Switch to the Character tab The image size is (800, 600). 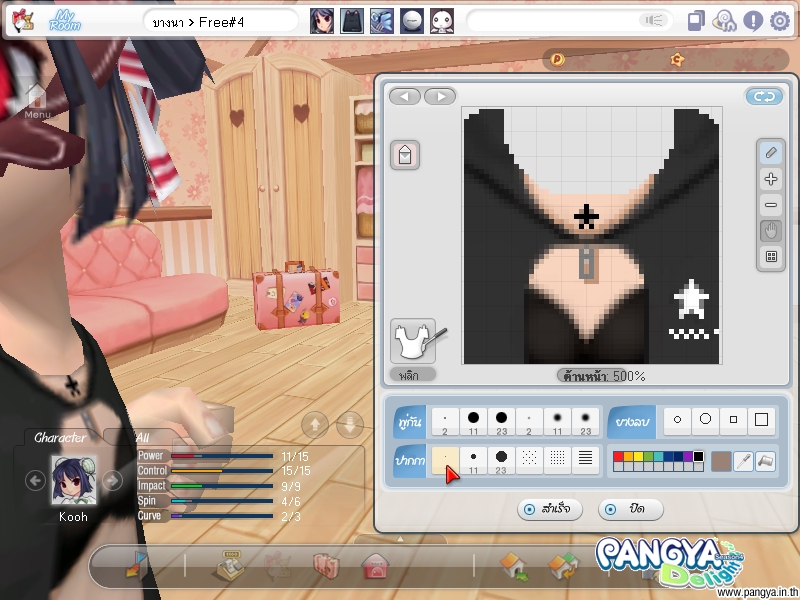(x=60, y=437)
